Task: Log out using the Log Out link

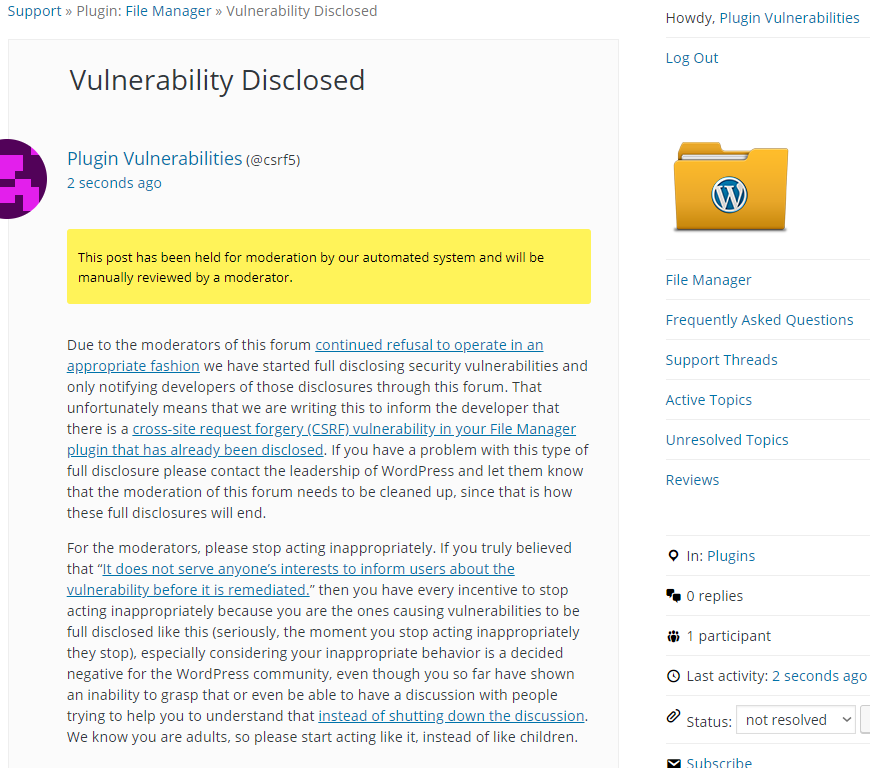Action: pyautogui.click(x=691, y=58)
